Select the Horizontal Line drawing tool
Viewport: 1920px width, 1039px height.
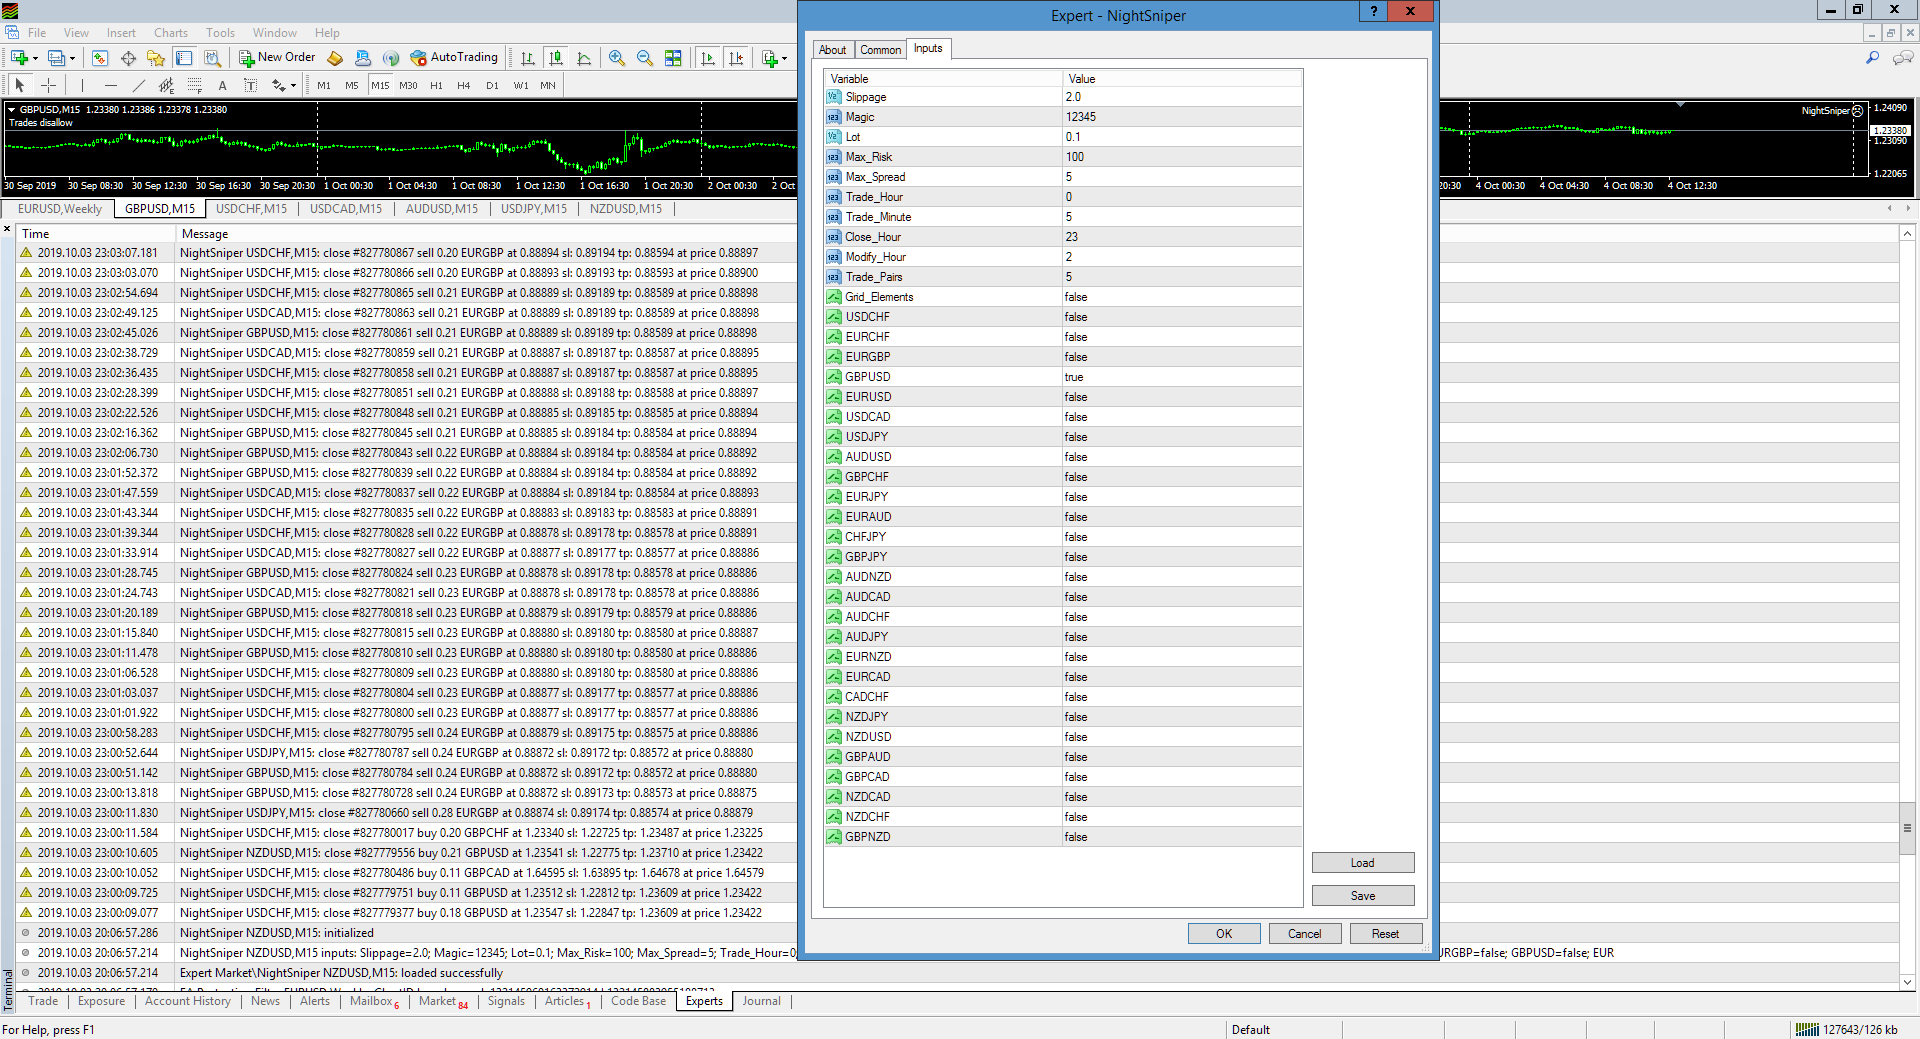pyautogui.click(x=110, y=85)
